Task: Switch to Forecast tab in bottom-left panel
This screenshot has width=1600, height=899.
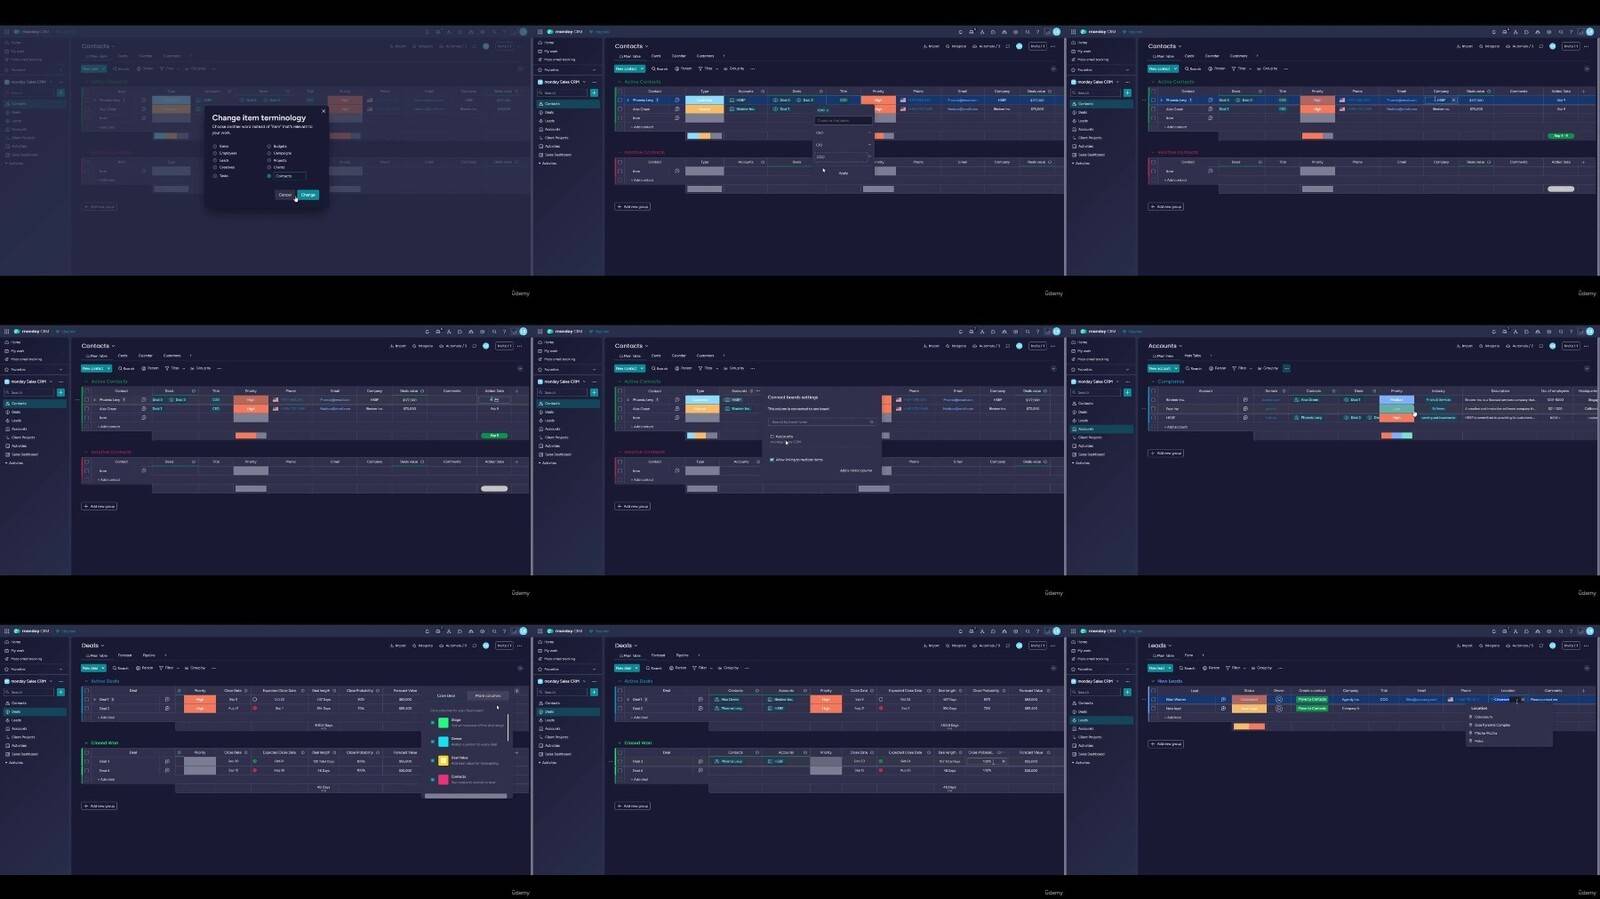Action: click(125, 655)
